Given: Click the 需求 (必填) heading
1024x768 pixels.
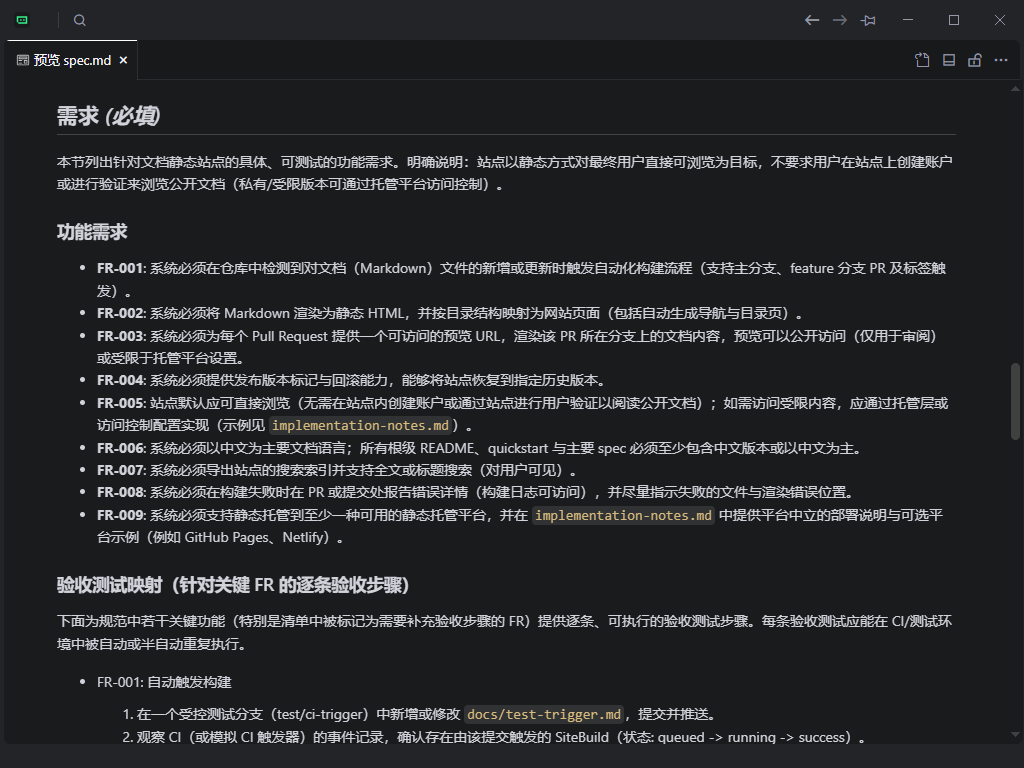Looking at the screenshot, I should coord(108,116).
